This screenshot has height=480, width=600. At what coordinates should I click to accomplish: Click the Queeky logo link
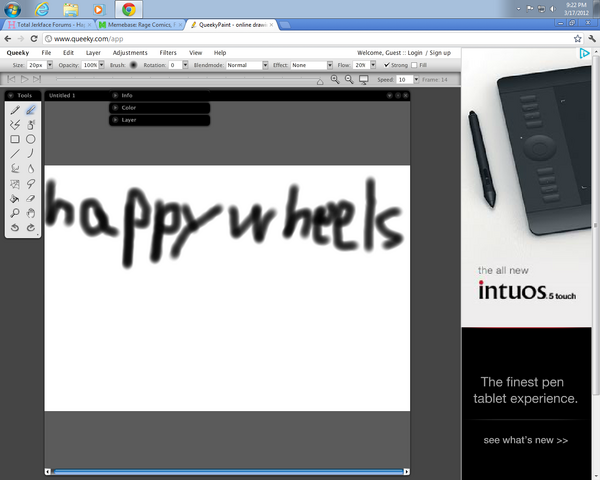(18, 53)
